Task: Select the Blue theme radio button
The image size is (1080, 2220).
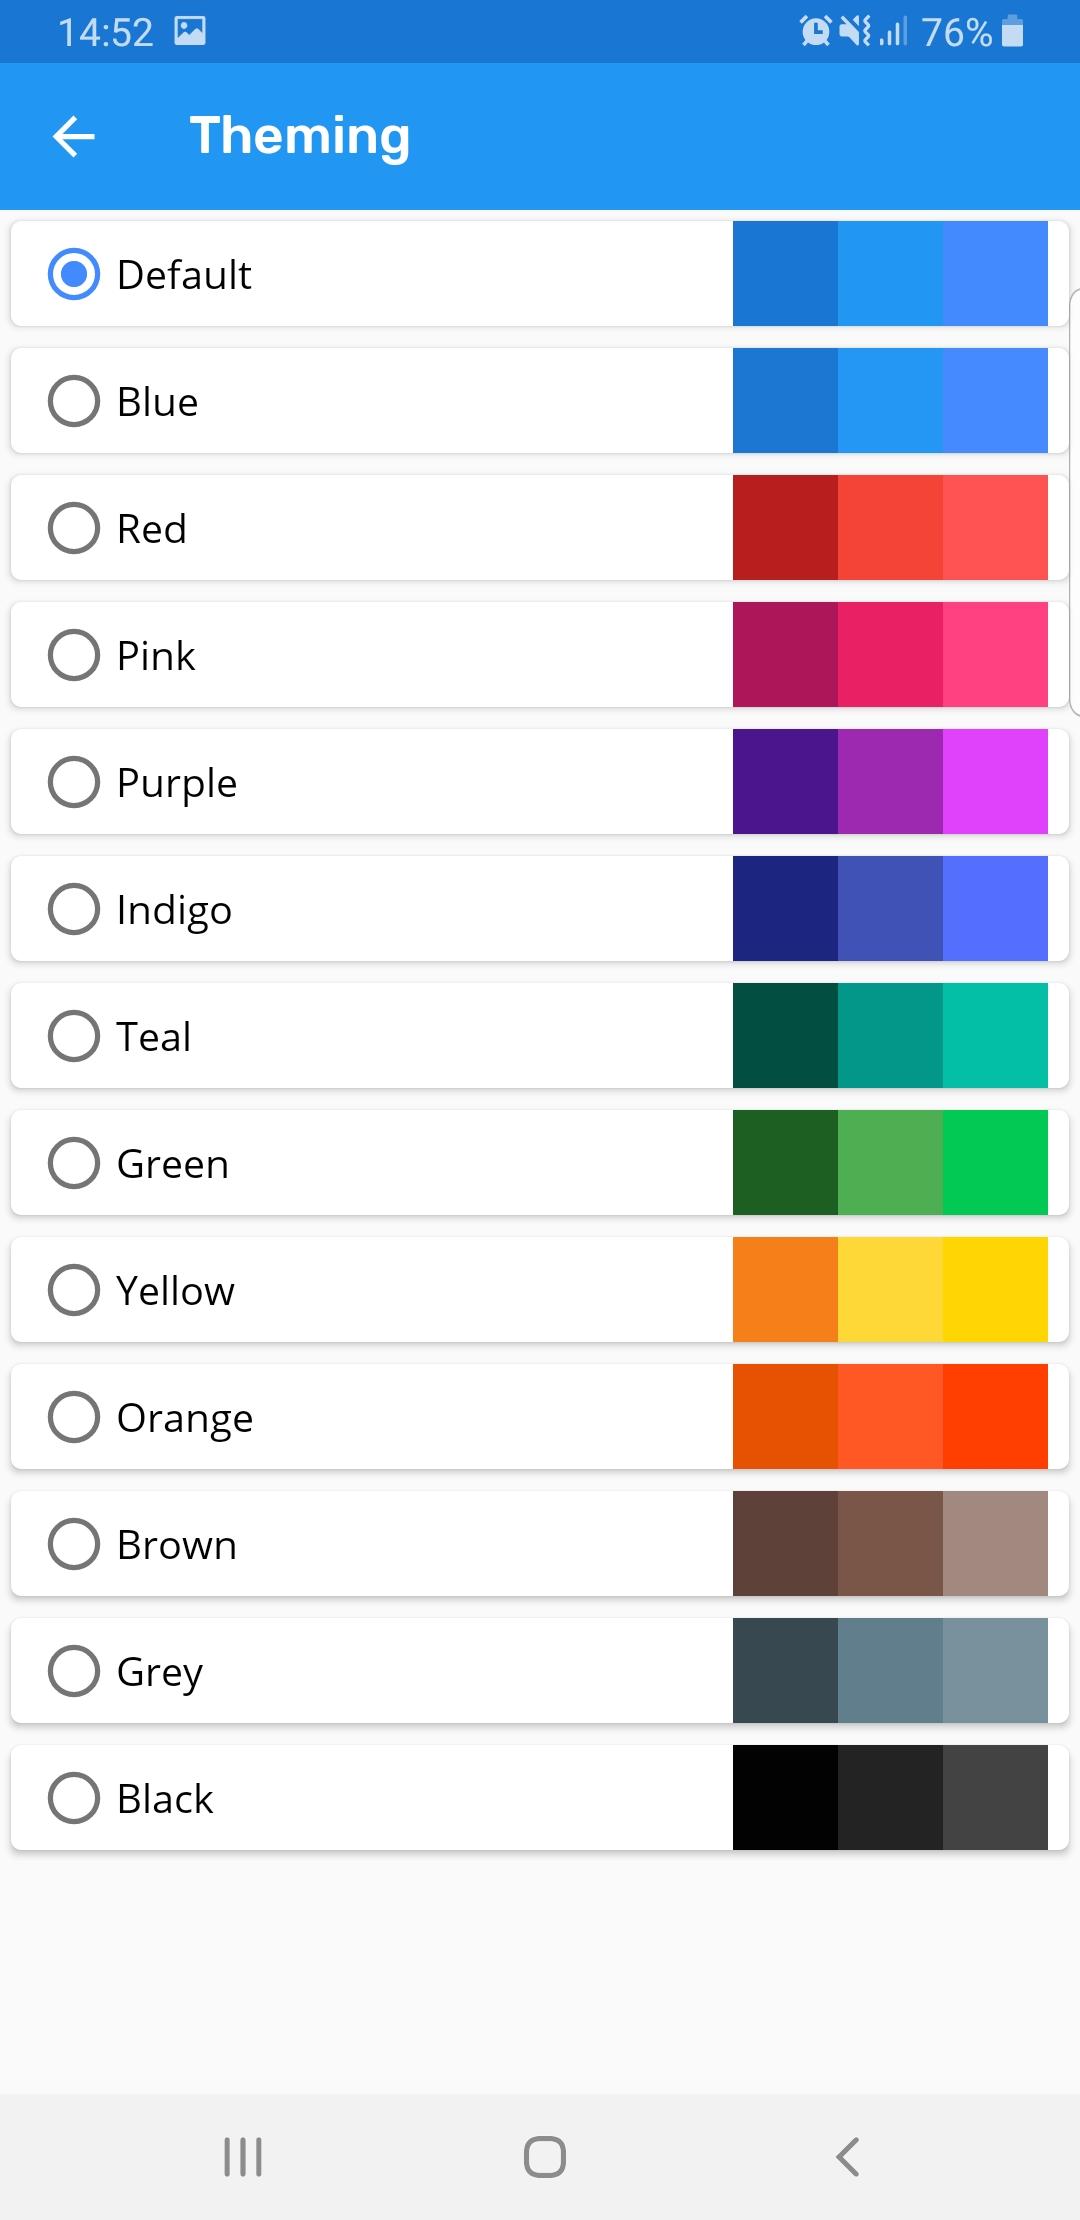Action: tap(74, 401)
